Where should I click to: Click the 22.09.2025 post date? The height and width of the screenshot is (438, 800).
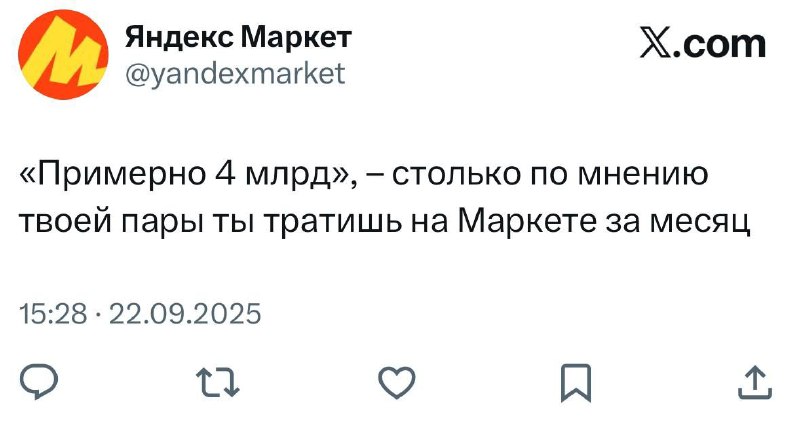[x=185, y=315]
